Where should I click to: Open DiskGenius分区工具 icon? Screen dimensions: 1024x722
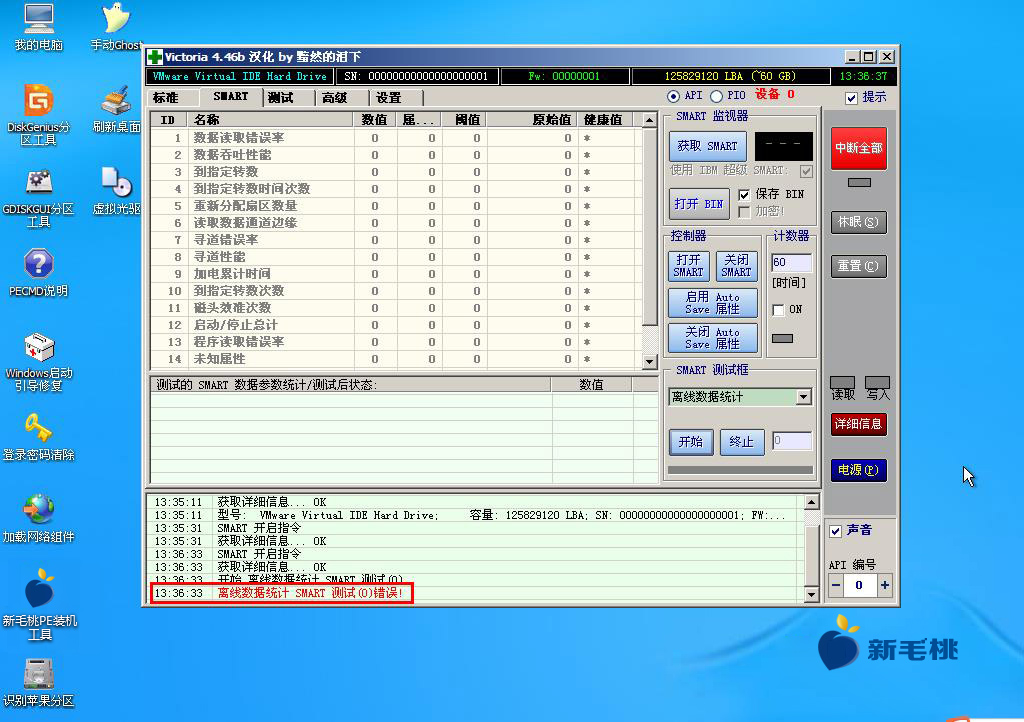(x=39, y=115)
